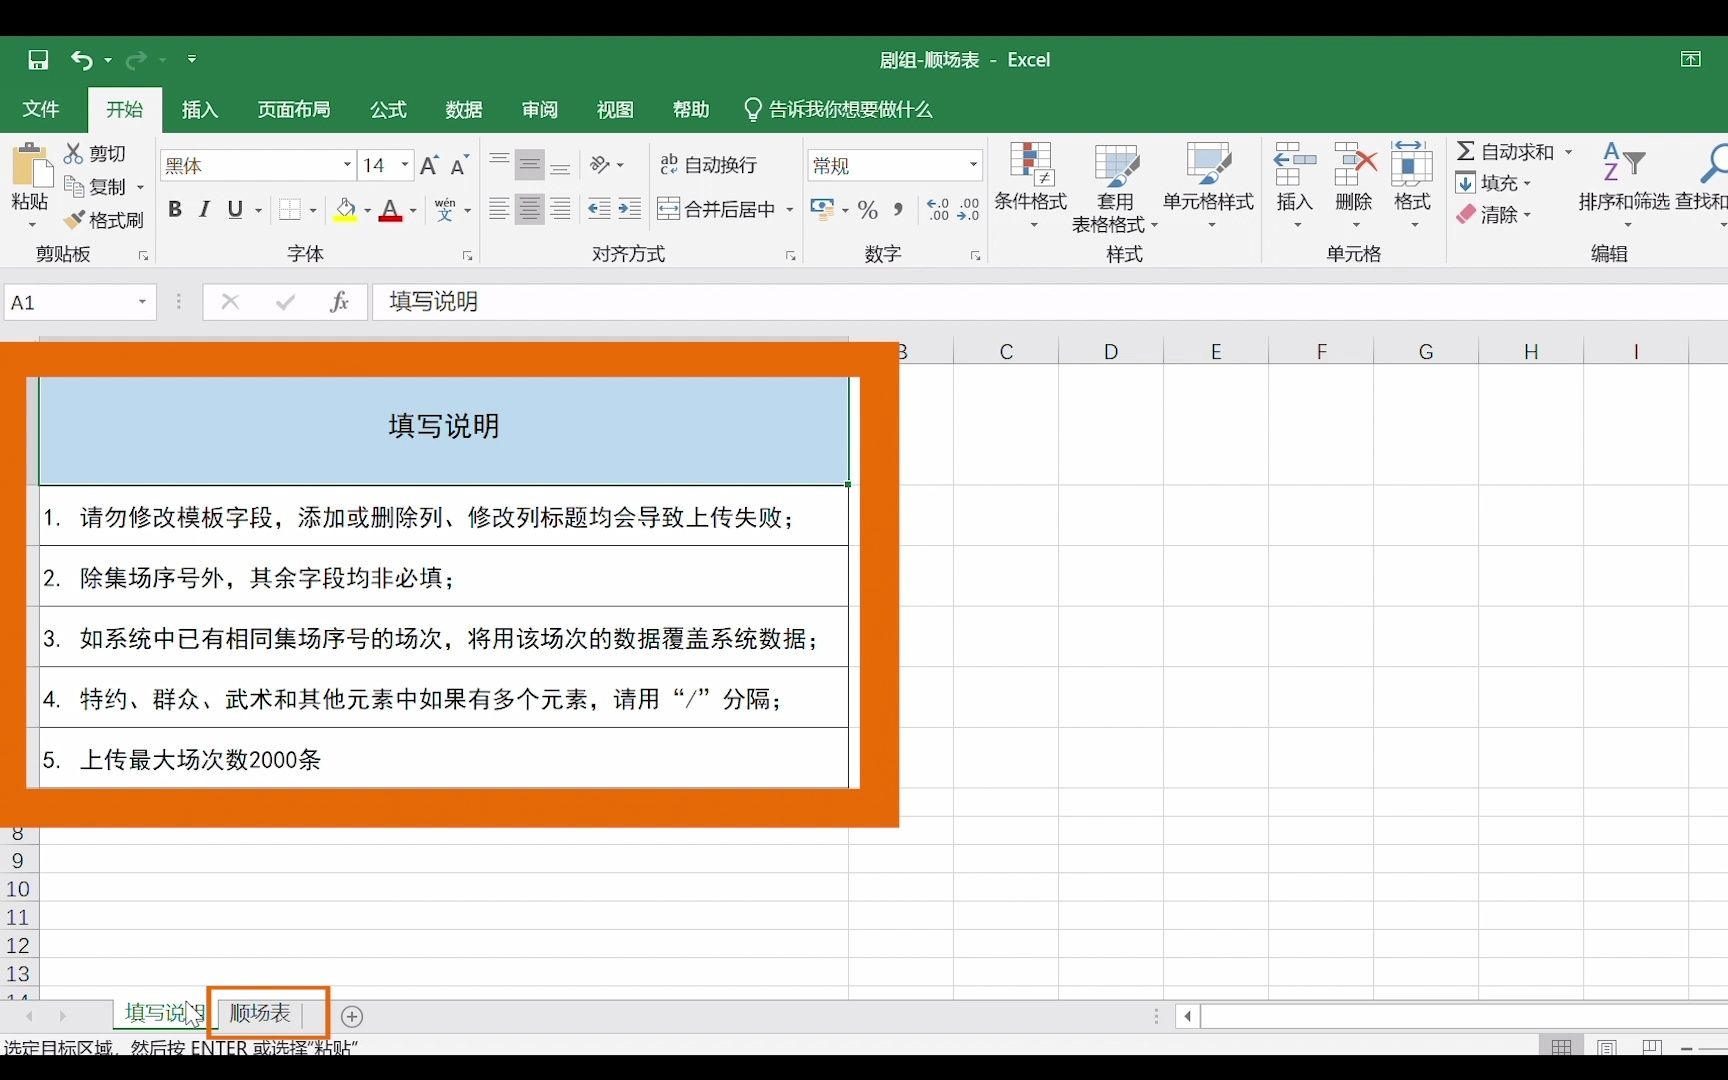Set middle vertical alignment
The image size is (1728, 1080).
[x=530, y=165]
